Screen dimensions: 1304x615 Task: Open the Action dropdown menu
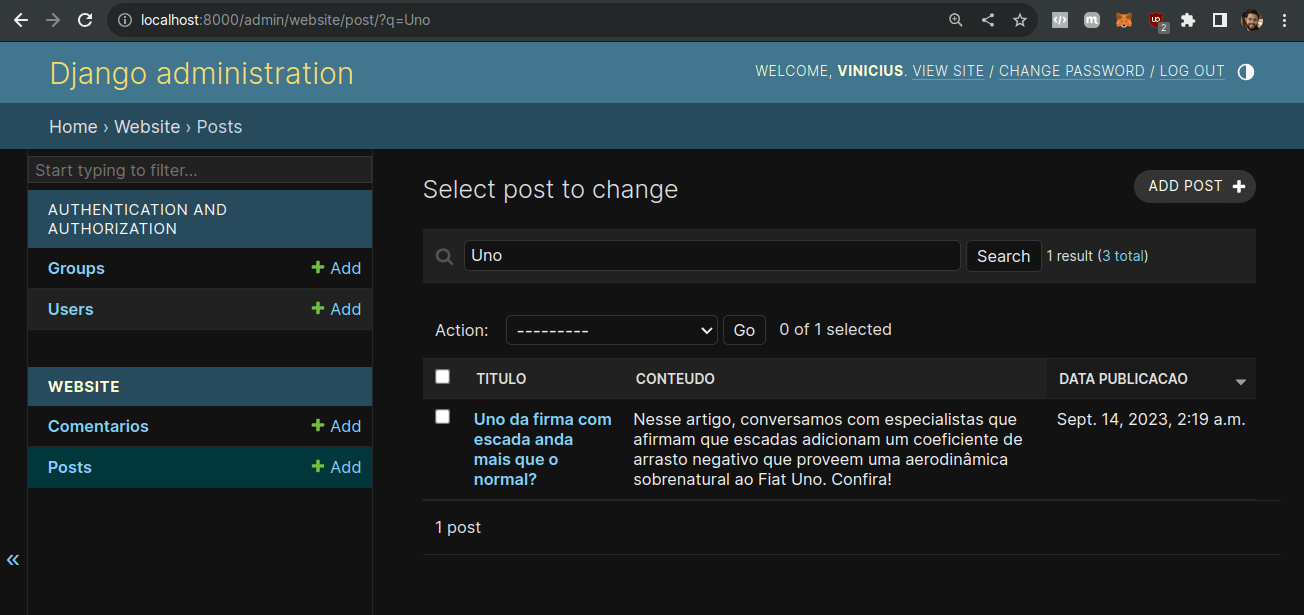611,330
